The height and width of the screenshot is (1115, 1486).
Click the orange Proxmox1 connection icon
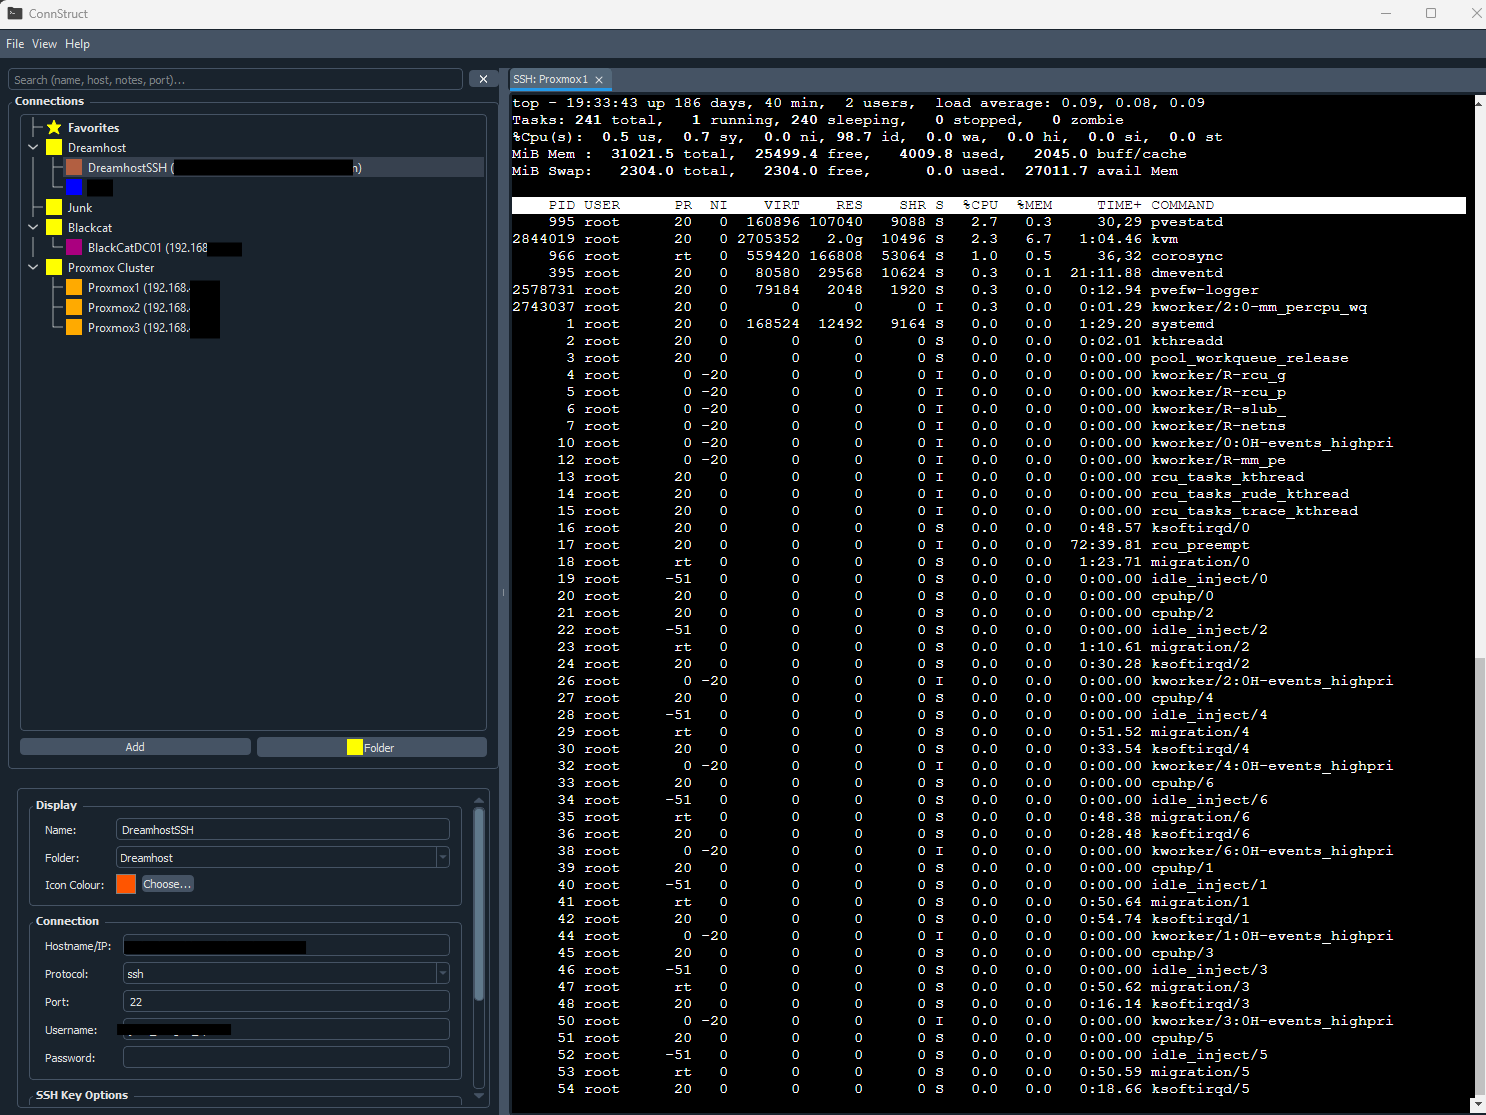click(74, 288)
